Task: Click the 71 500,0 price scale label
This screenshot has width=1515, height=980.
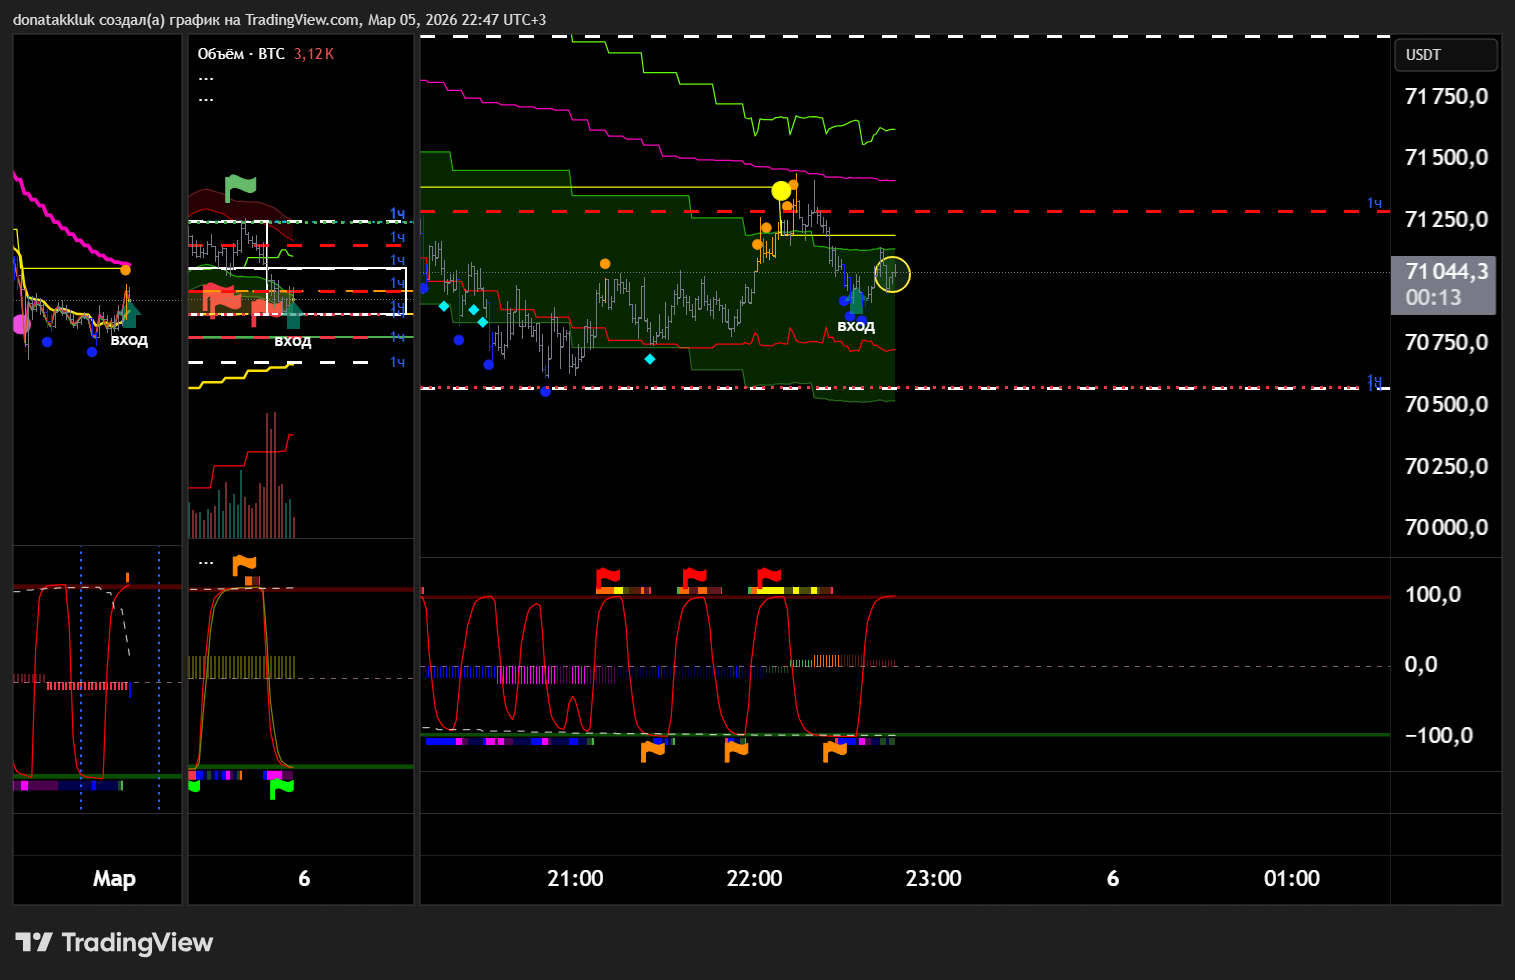Action: [x=1445, y=158]
